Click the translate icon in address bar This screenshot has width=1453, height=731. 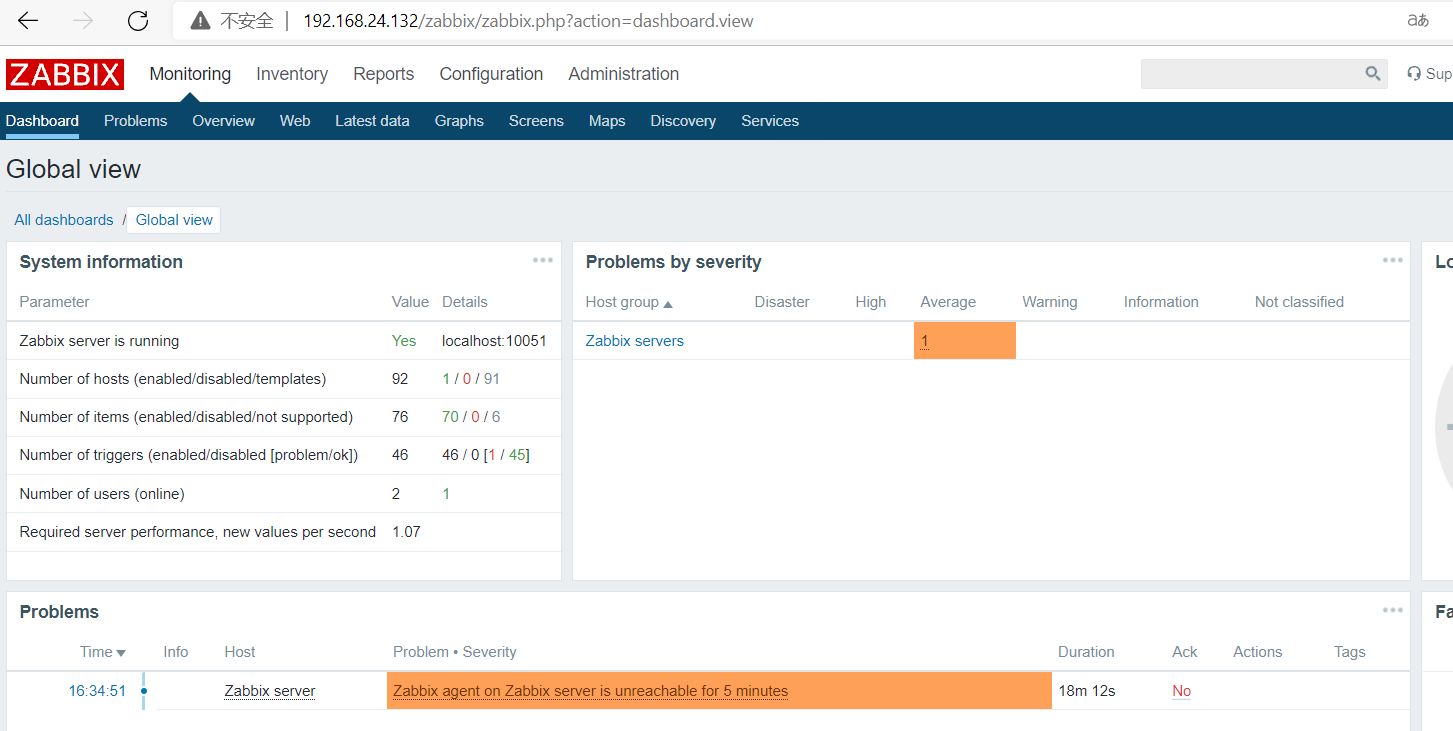[1418, 21]
